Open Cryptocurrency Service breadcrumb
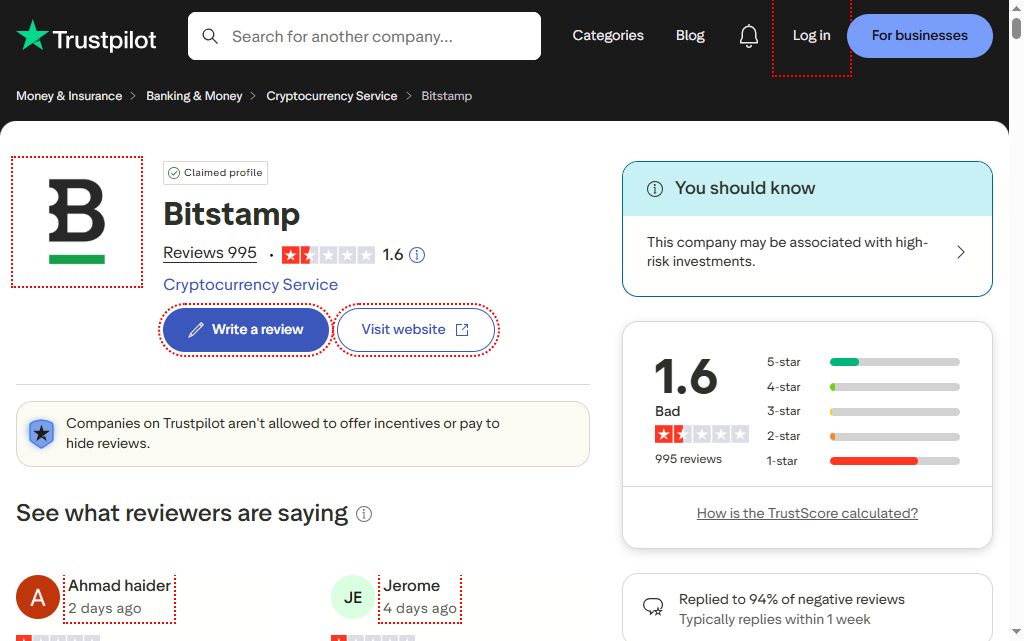 331,96
